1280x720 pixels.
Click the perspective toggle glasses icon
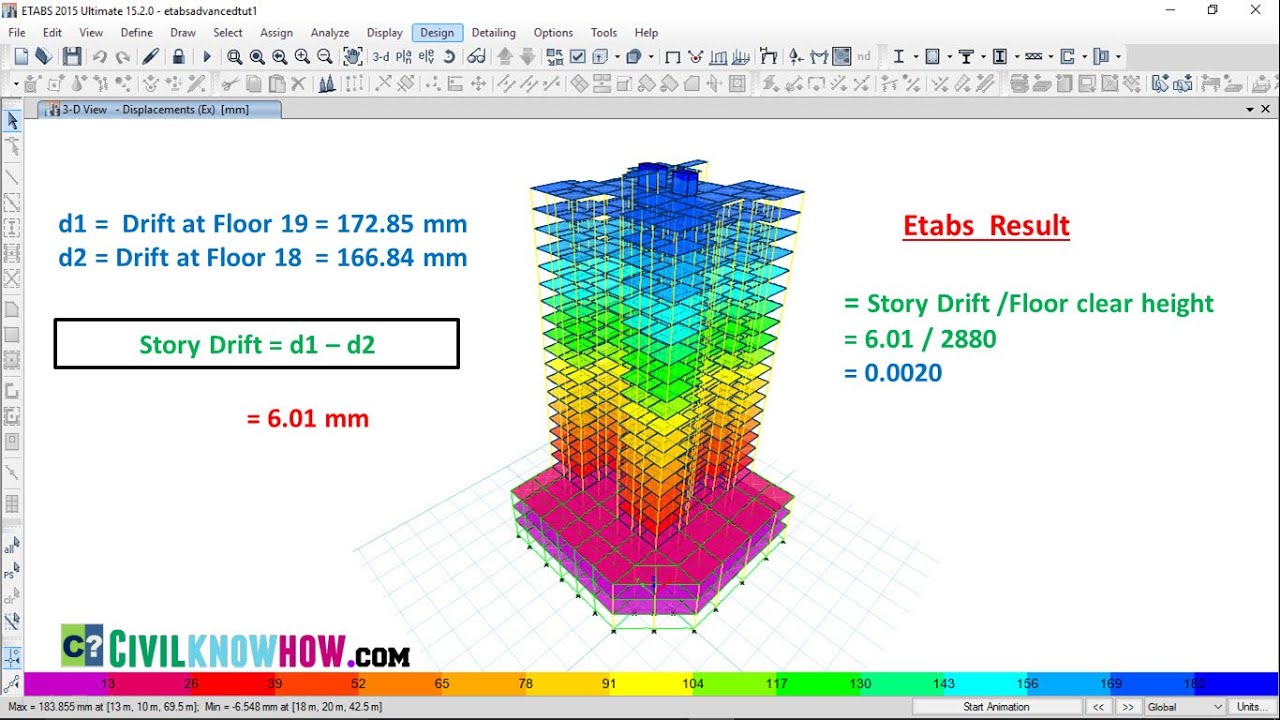pos(476,57)
